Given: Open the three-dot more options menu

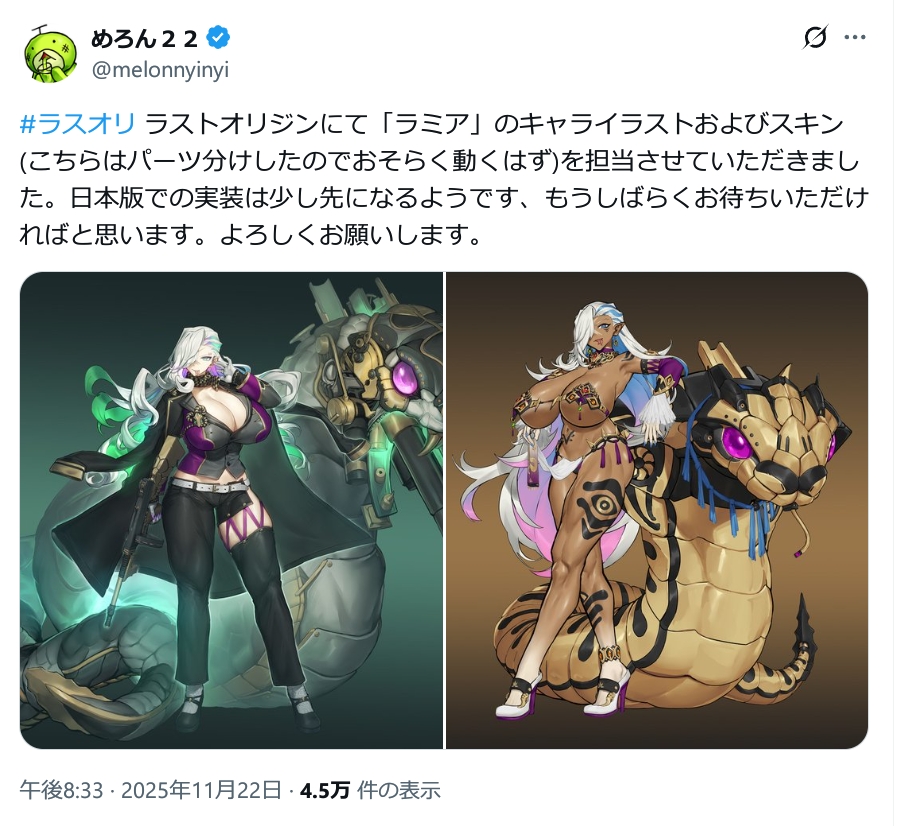Looking at the screenshot, I should pos(855,38).
